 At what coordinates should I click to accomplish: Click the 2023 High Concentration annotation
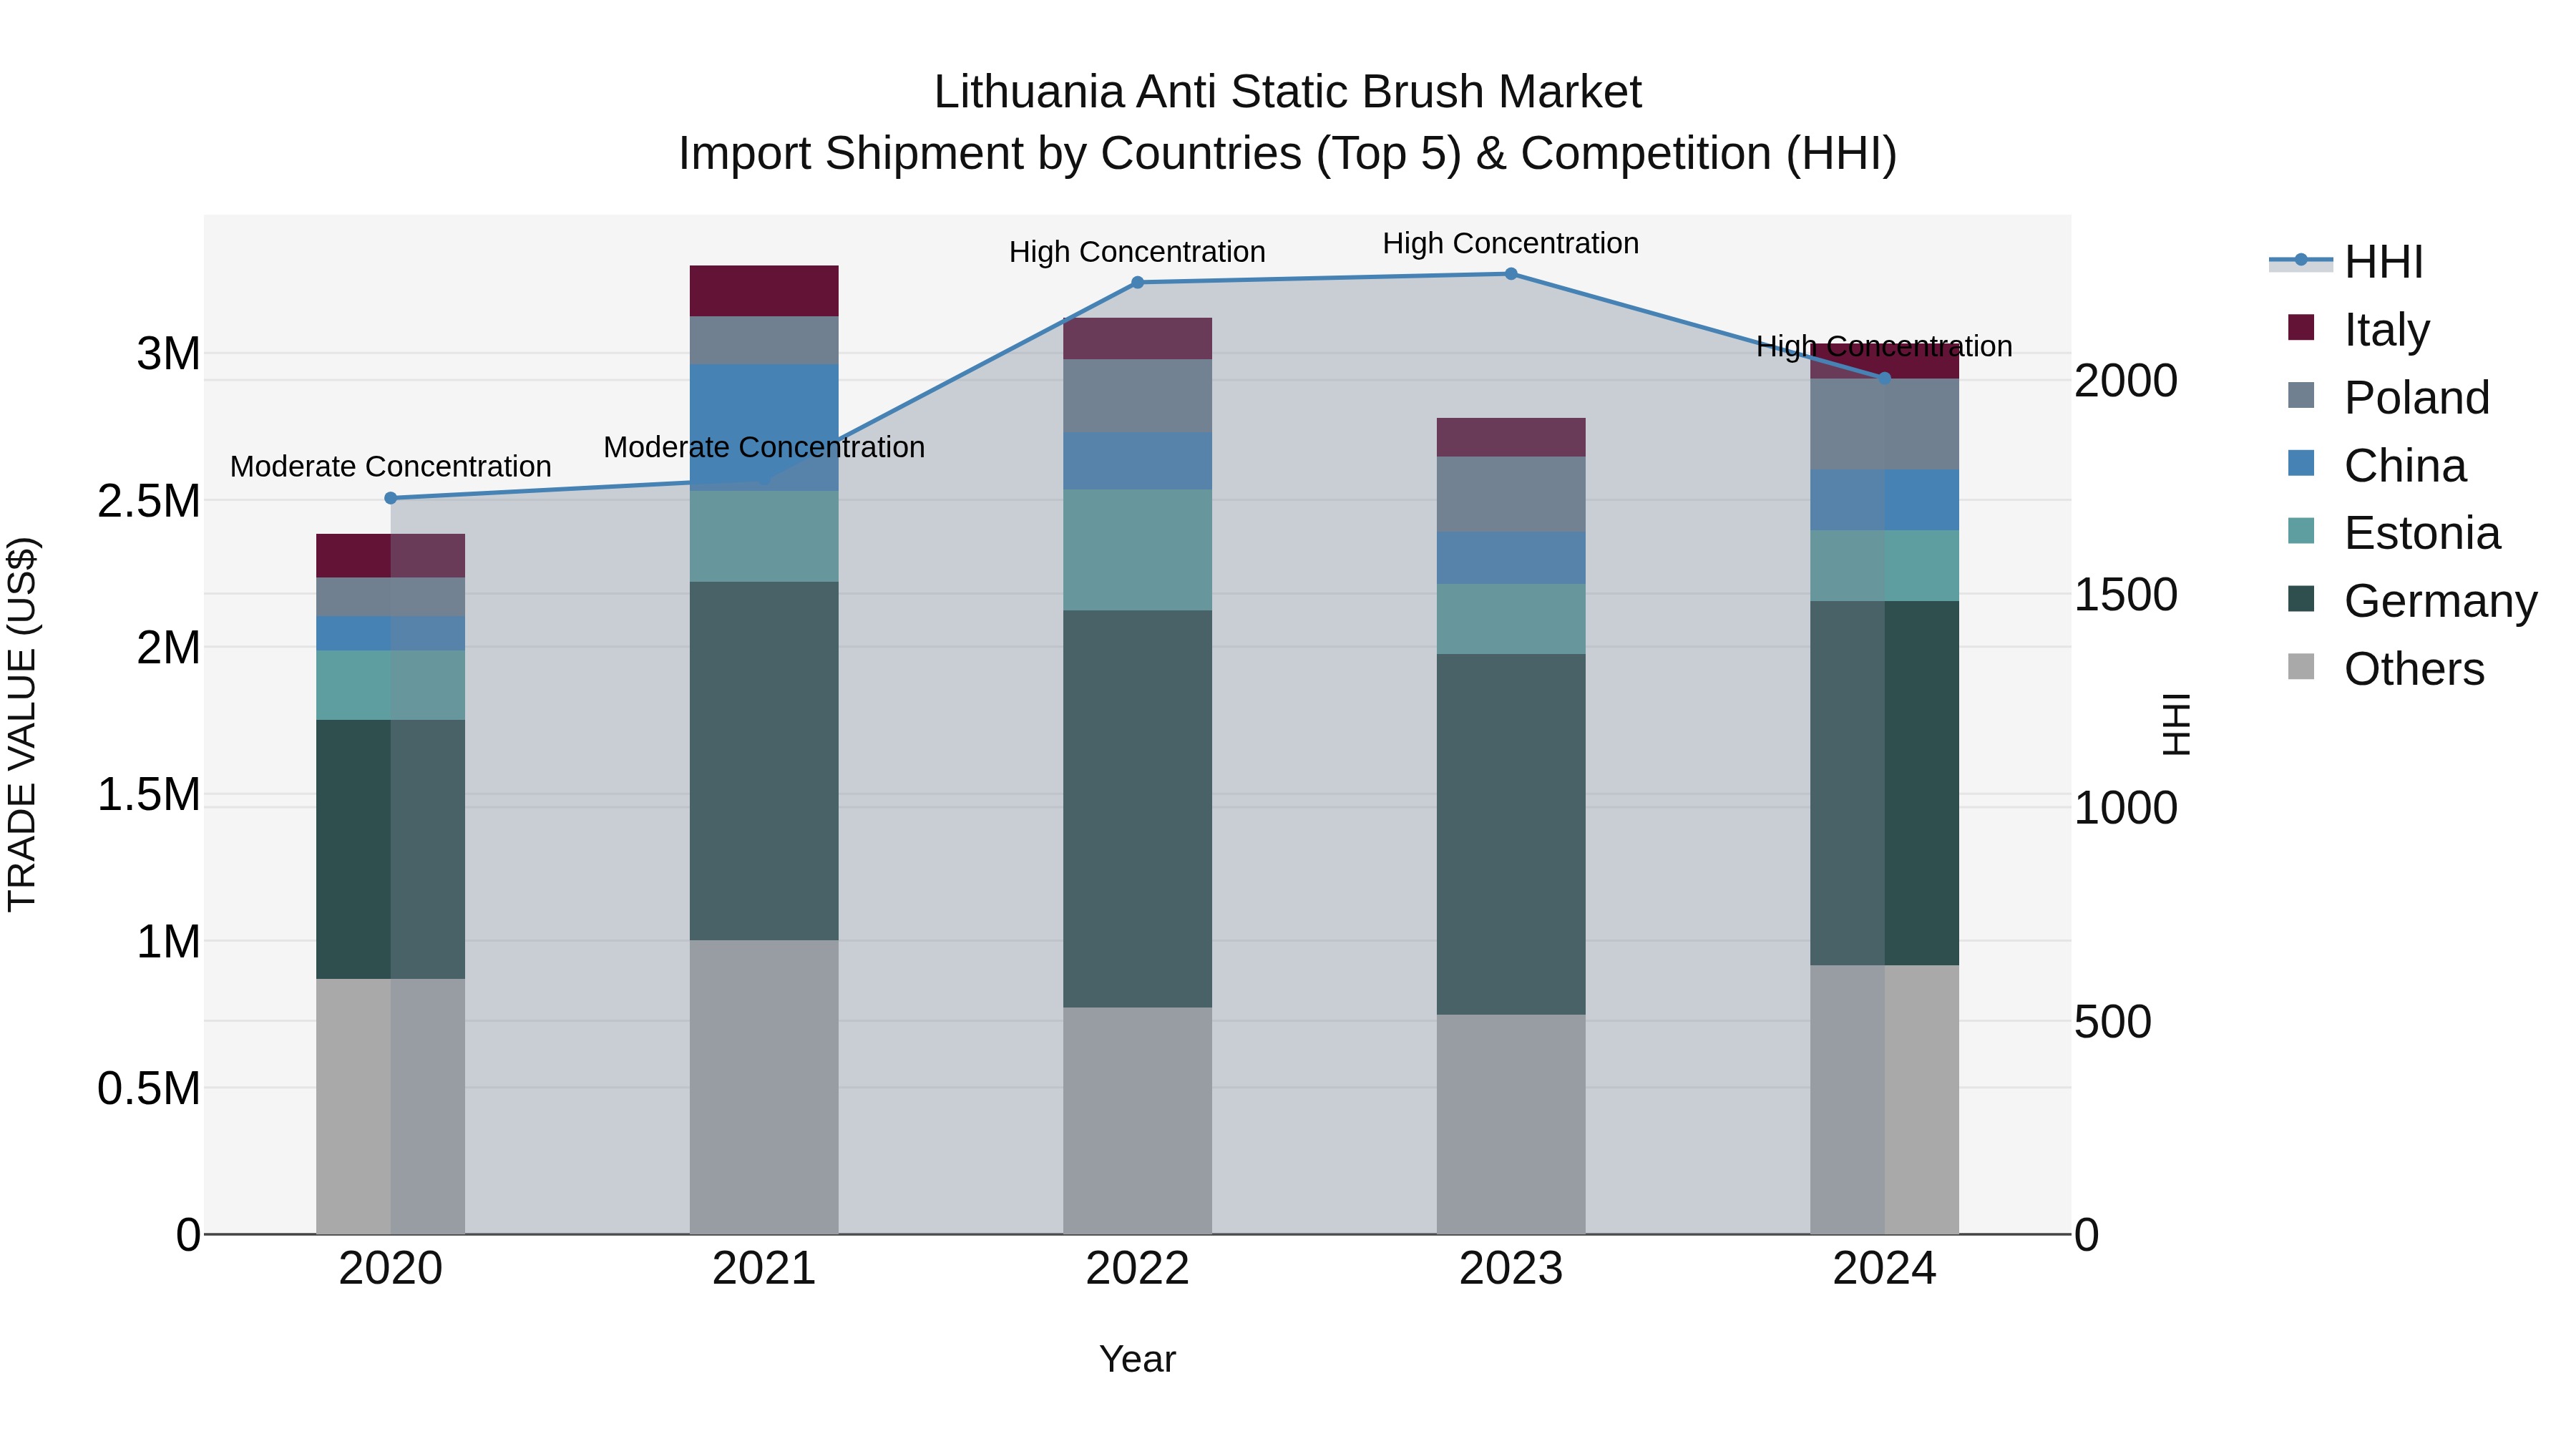coord(1511,243)
